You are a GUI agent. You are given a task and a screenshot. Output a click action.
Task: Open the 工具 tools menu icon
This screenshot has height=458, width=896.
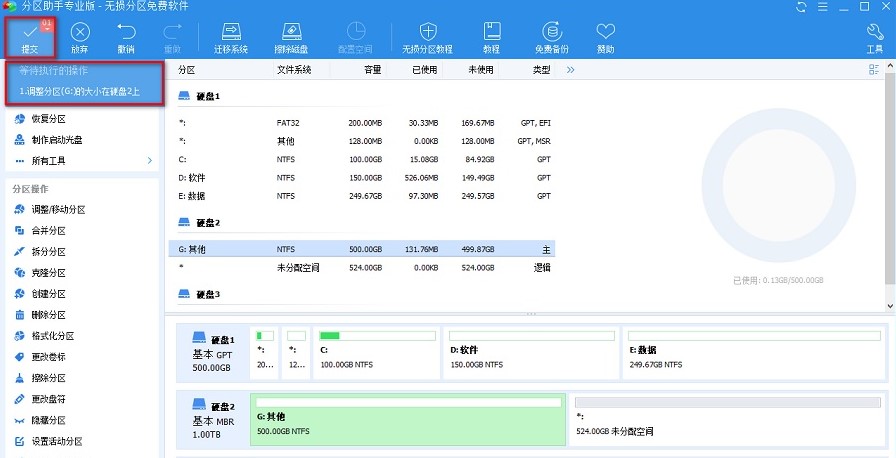click(874, 37)
